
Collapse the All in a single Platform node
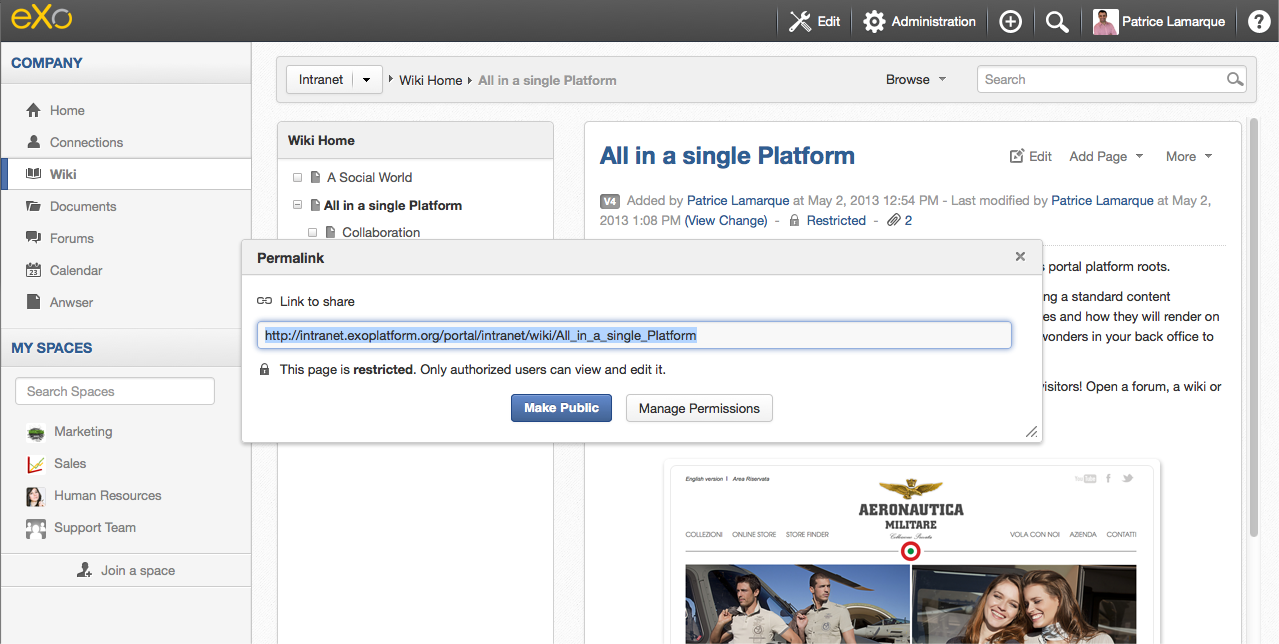coord(297,205)
